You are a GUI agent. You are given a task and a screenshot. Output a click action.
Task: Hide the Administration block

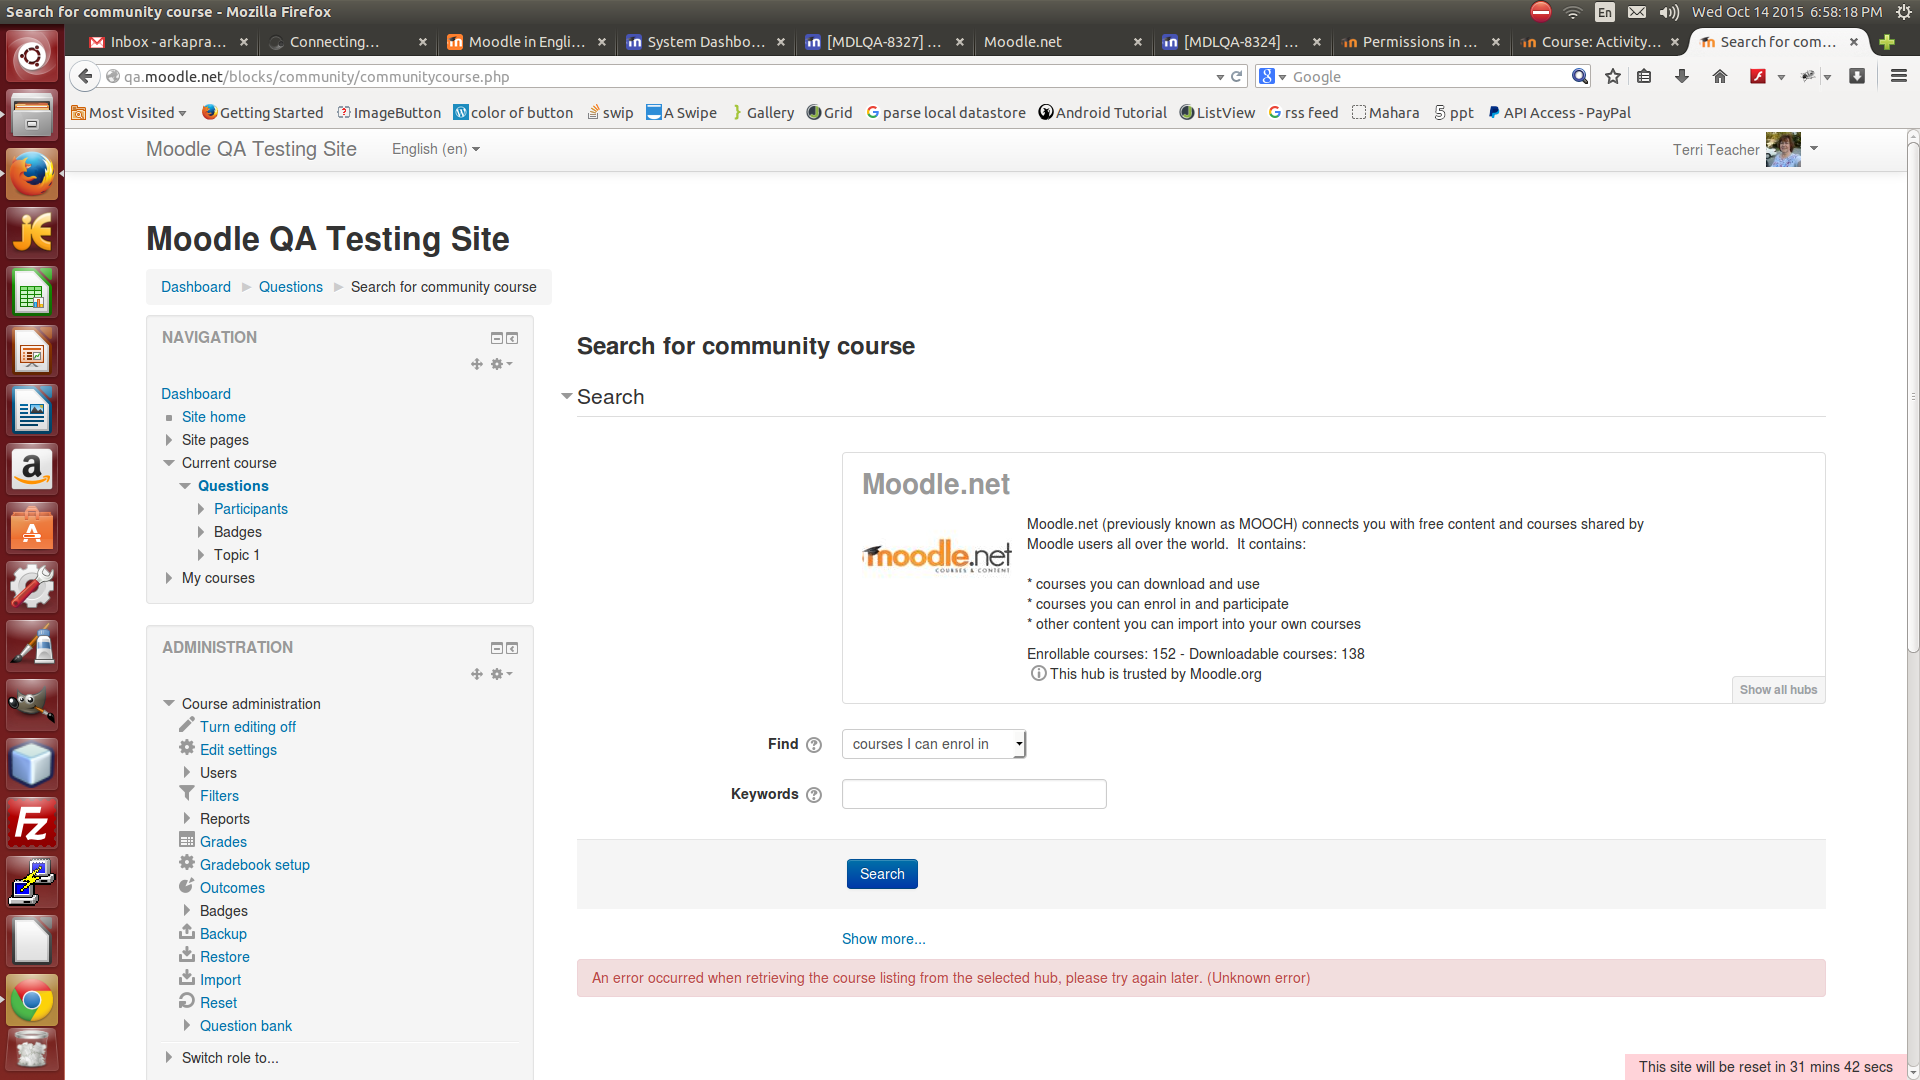point(496,648)
